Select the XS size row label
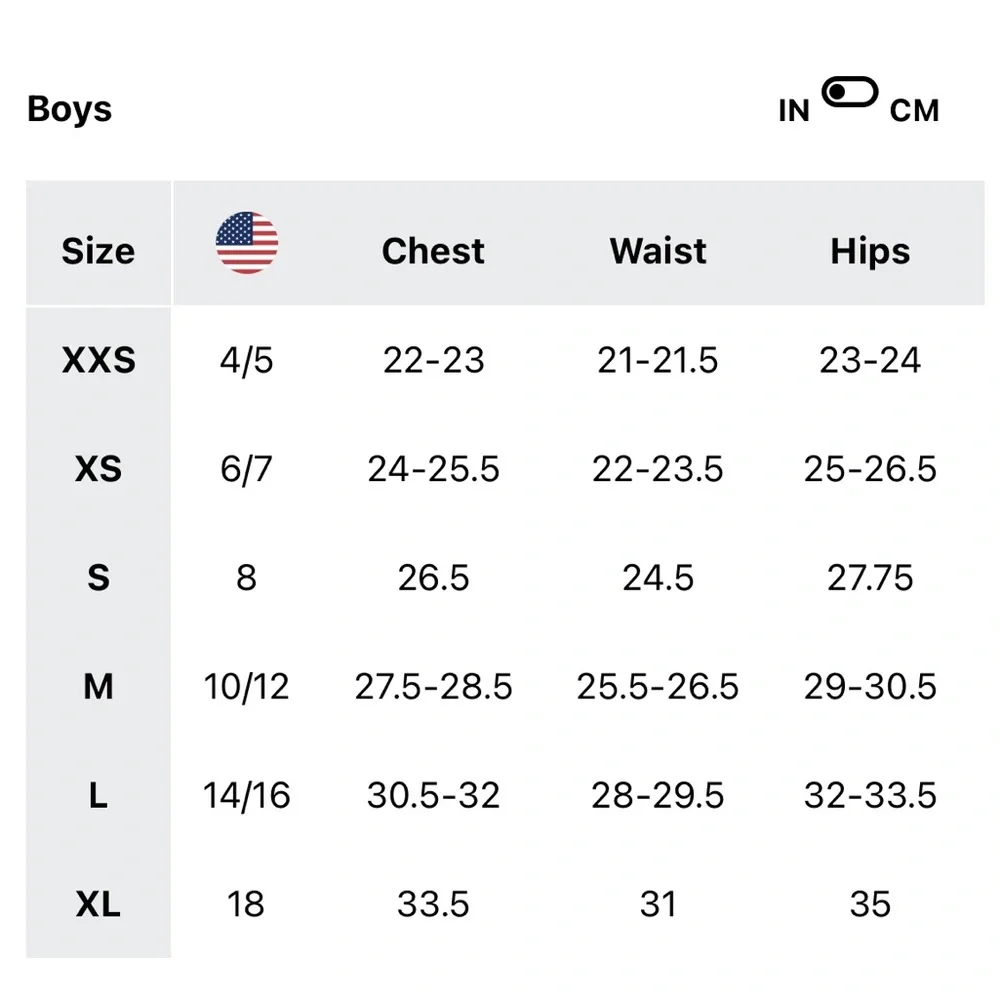This screenshot has height=1000, width=1000. (98, 469)
